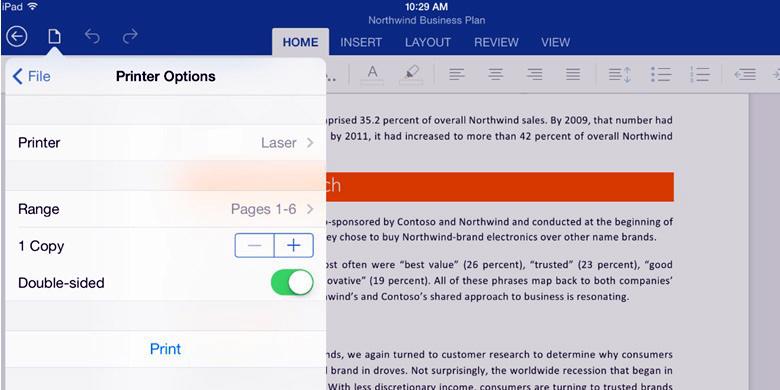Expand the Printer row showing Laser
Image resolution: width=780 pixels, height=390 pixels.
click(x=166, y=143)
